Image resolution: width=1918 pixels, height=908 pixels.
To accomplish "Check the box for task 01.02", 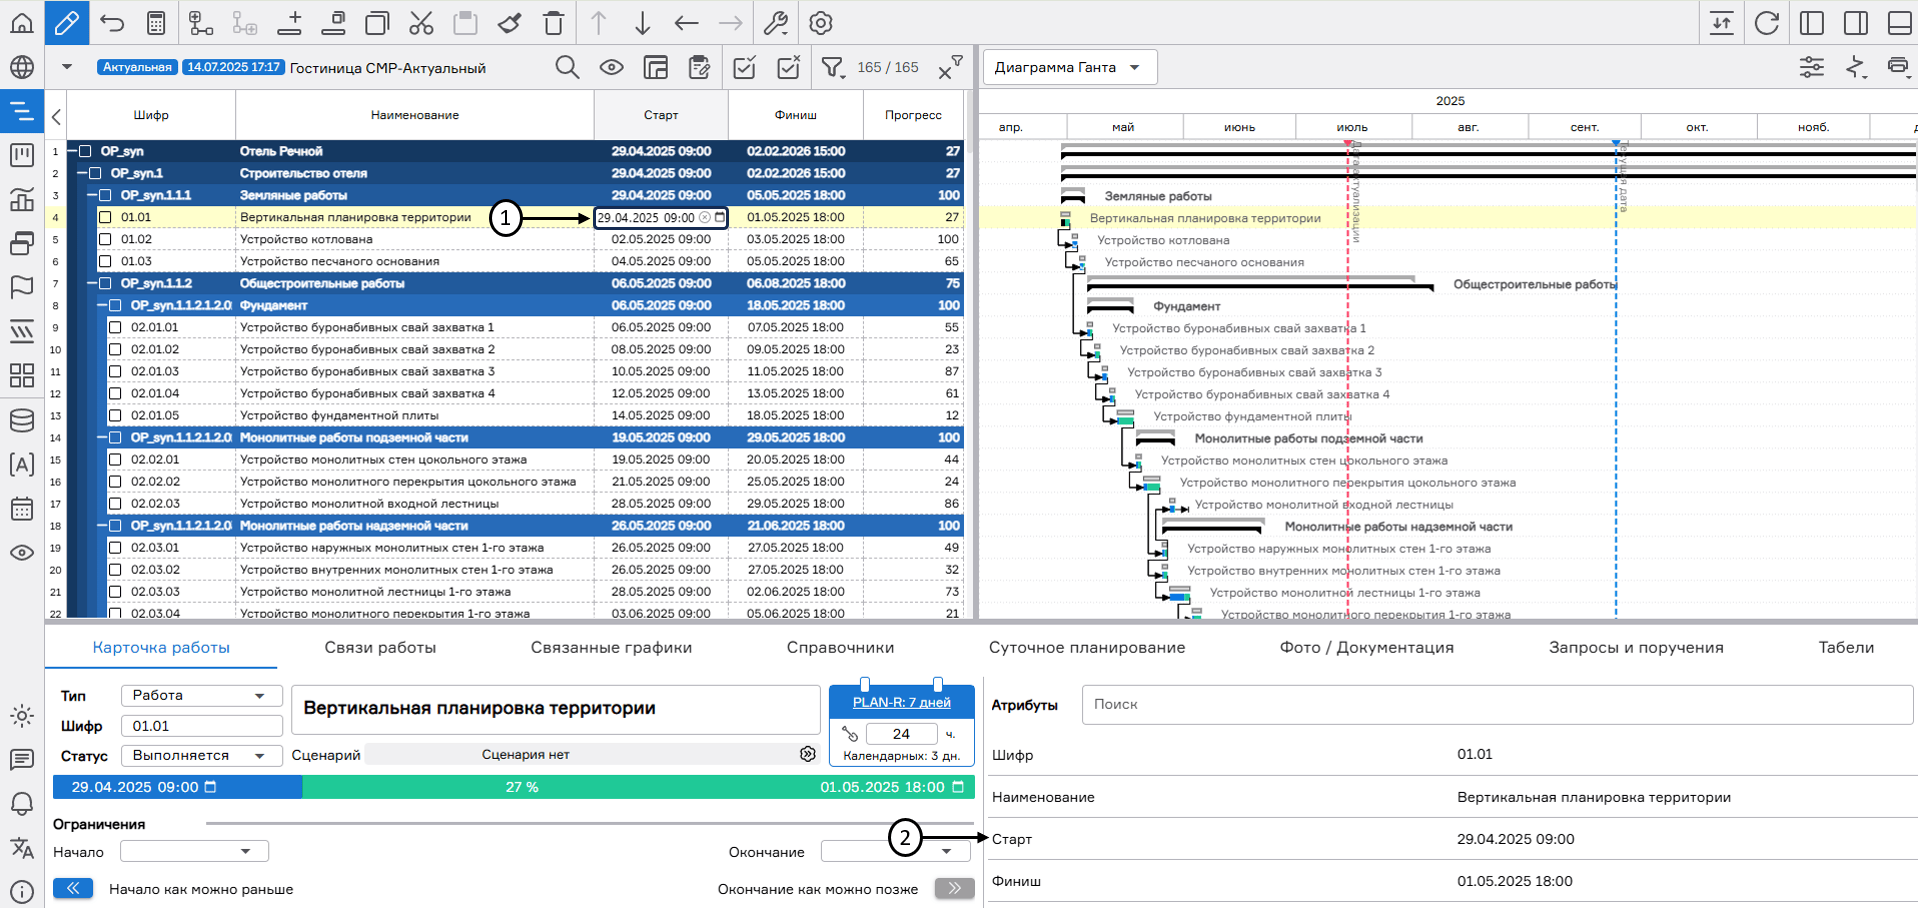I will point(105,239).
